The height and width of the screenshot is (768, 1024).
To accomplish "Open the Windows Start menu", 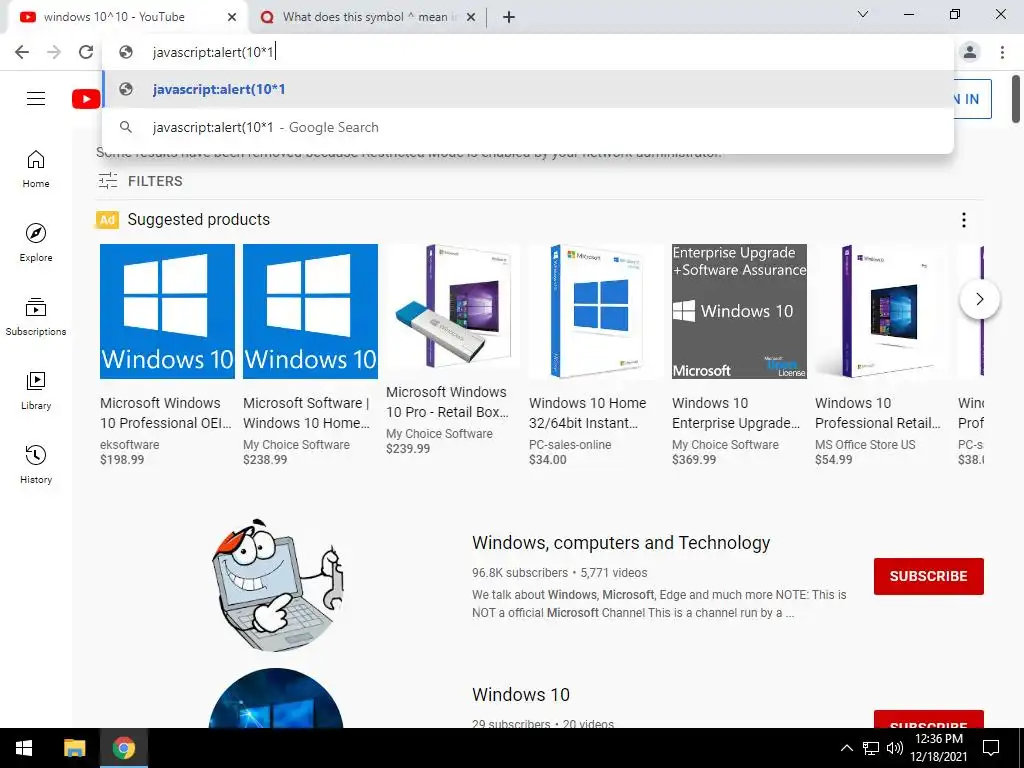I will pos(24,748).
